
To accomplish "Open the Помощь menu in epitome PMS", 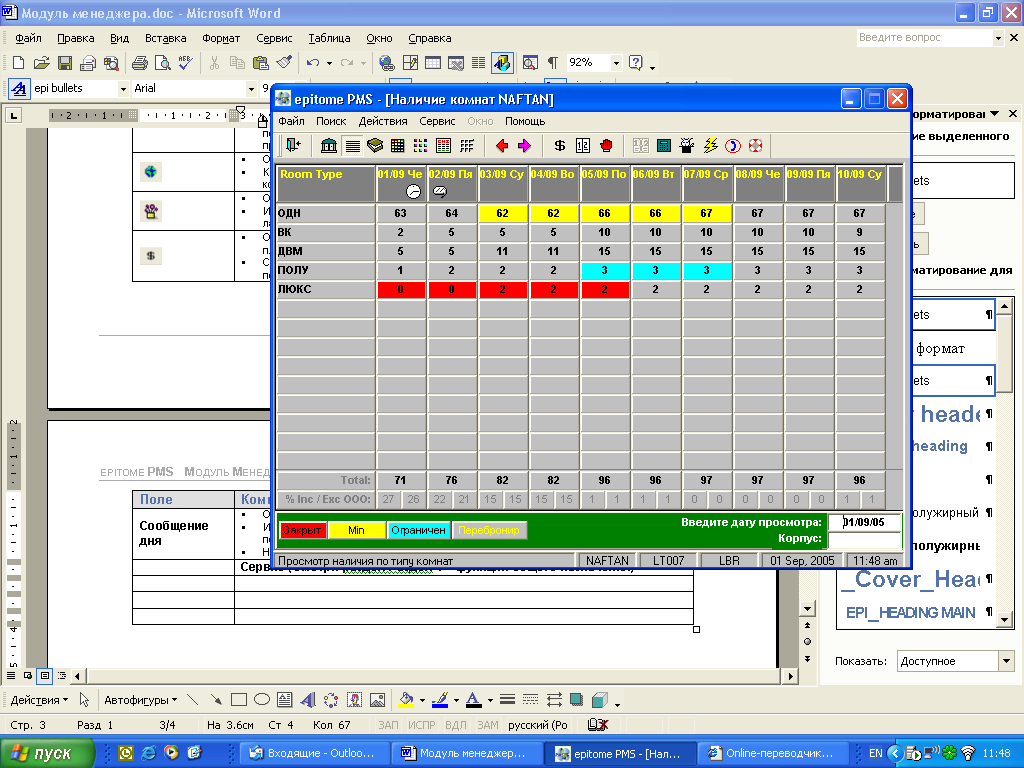I will (x=525, y=121).
